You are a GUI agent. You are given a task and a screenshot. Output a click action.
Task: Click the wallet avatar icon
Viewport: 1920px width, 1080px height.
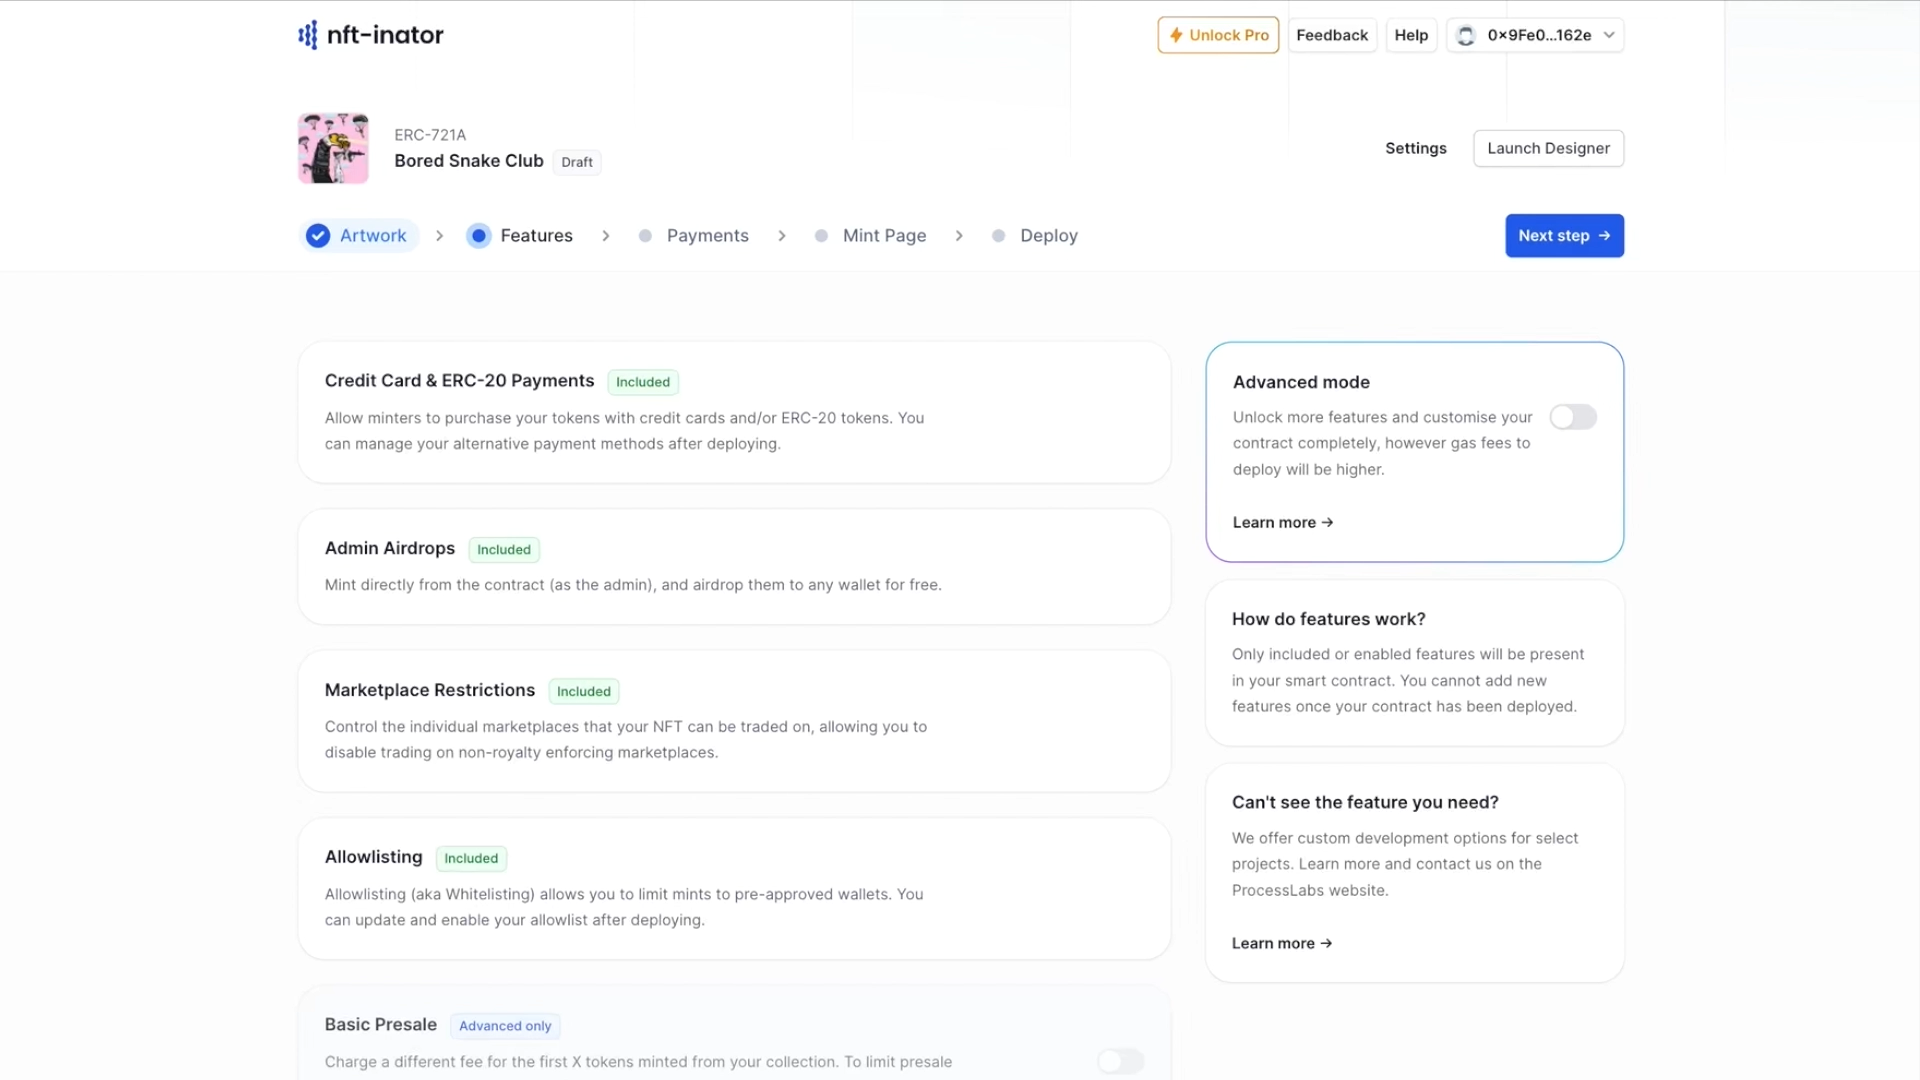(1466, 36)
